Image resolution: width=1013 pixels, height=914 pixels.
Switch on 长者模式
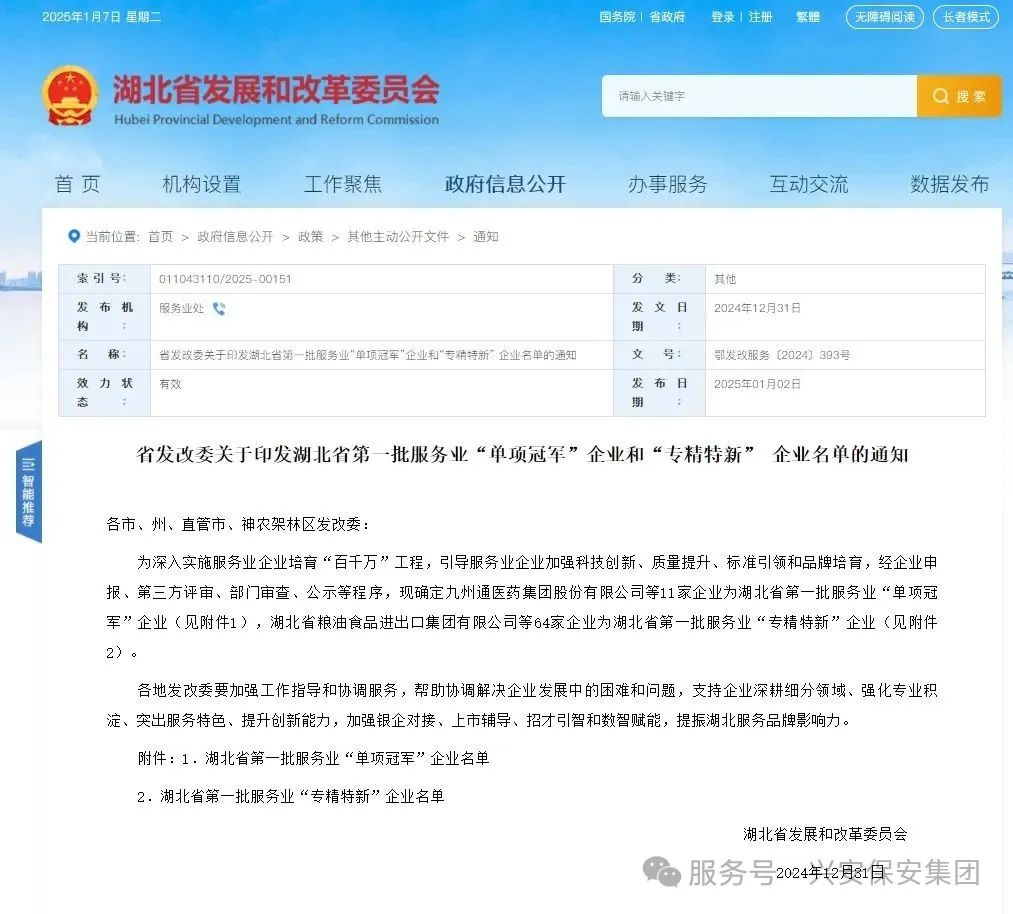[966, 17]
